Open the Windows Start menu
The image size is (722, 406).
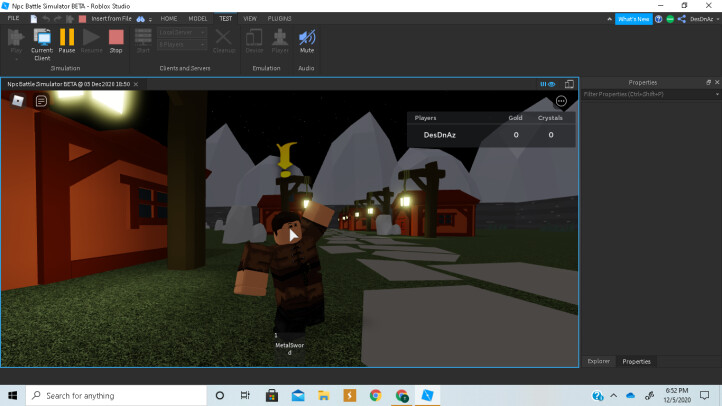(12, 395)
